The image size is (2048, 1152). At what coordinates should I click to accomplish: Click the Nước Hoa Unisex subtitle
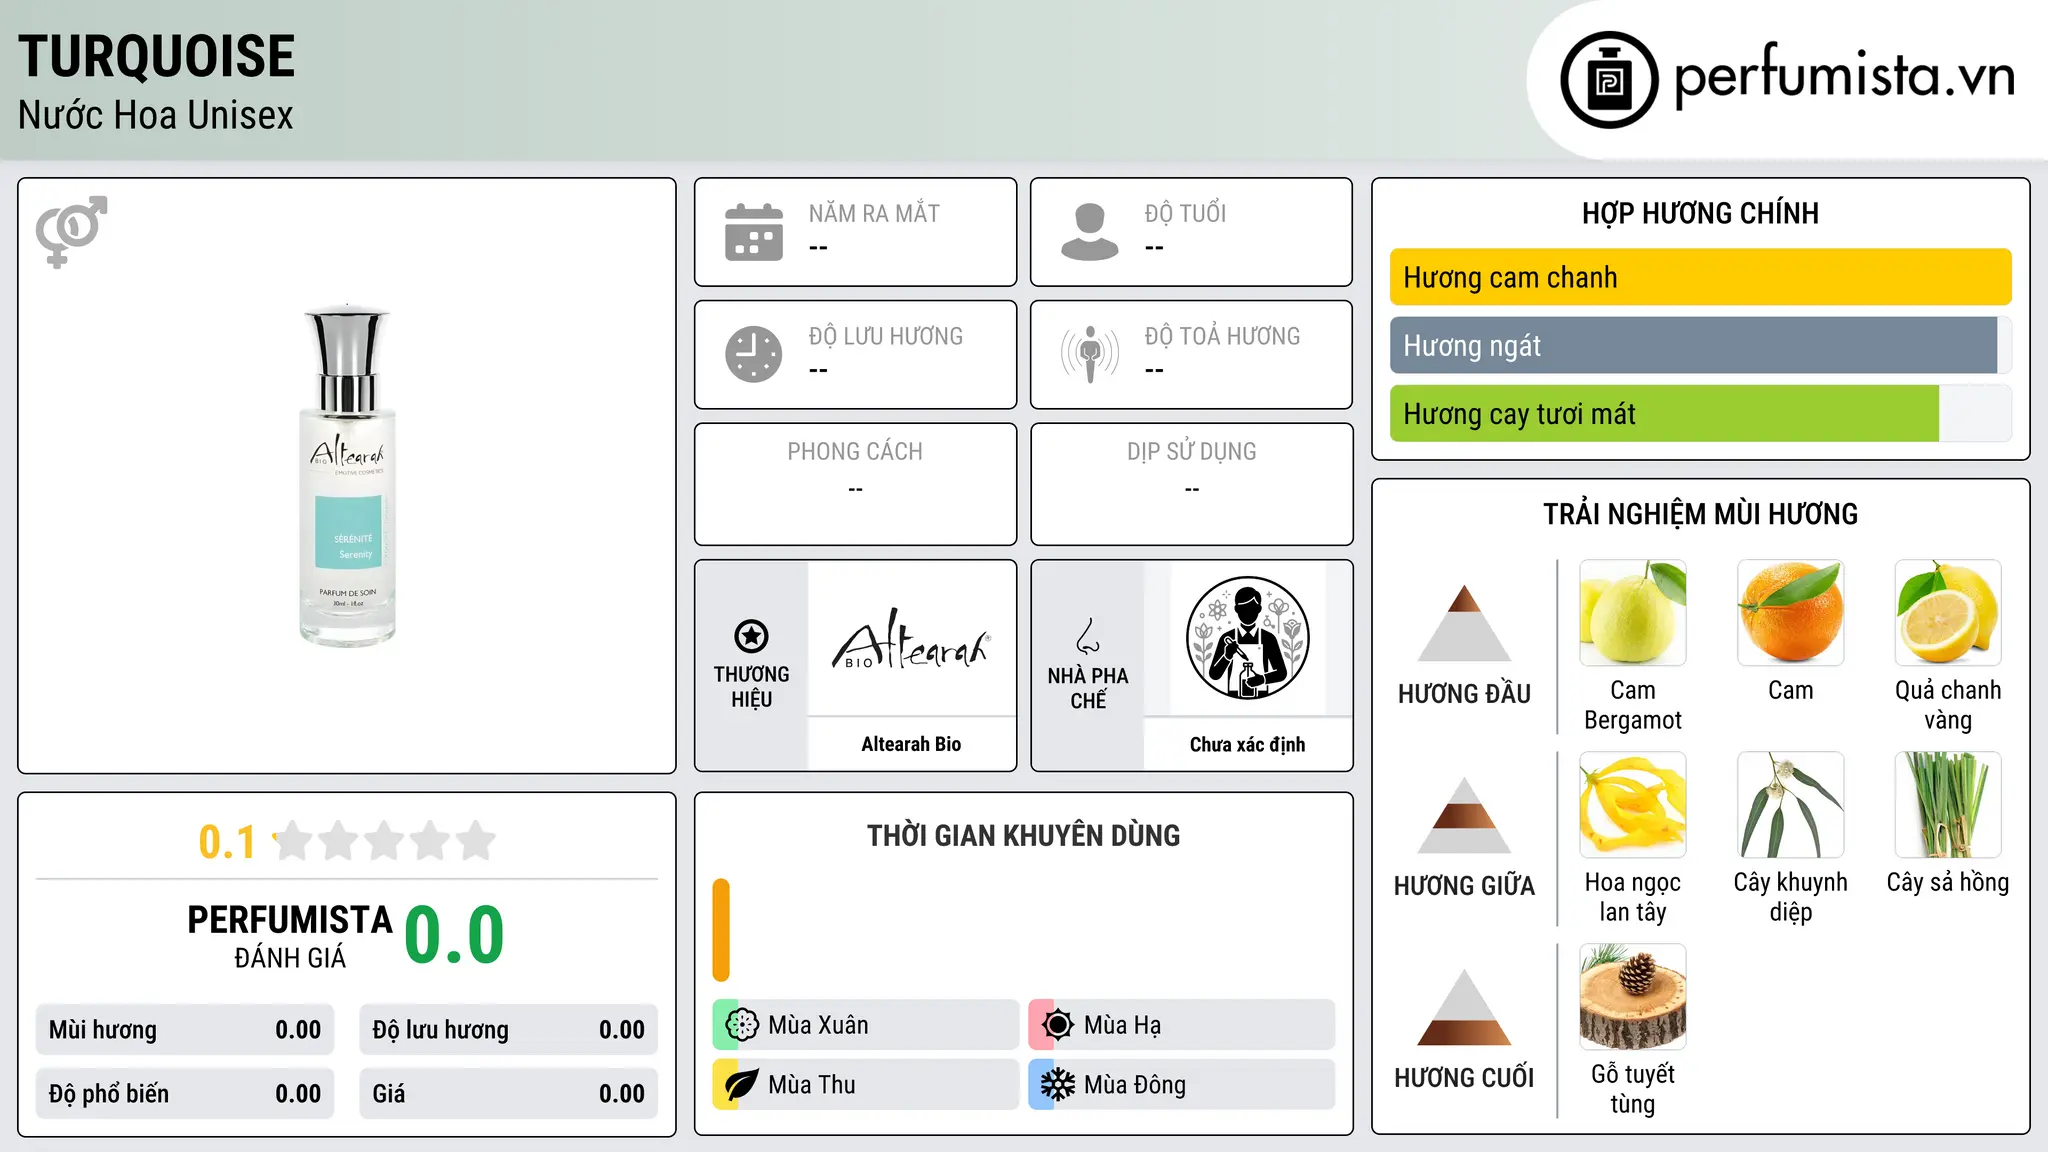point(156,115)
